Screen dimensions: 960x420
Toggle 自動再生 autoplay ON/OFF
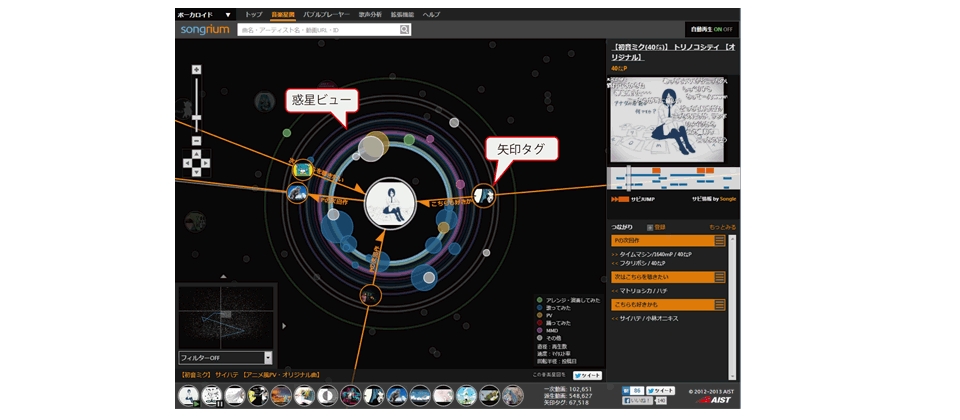click(x=711, y=30)
